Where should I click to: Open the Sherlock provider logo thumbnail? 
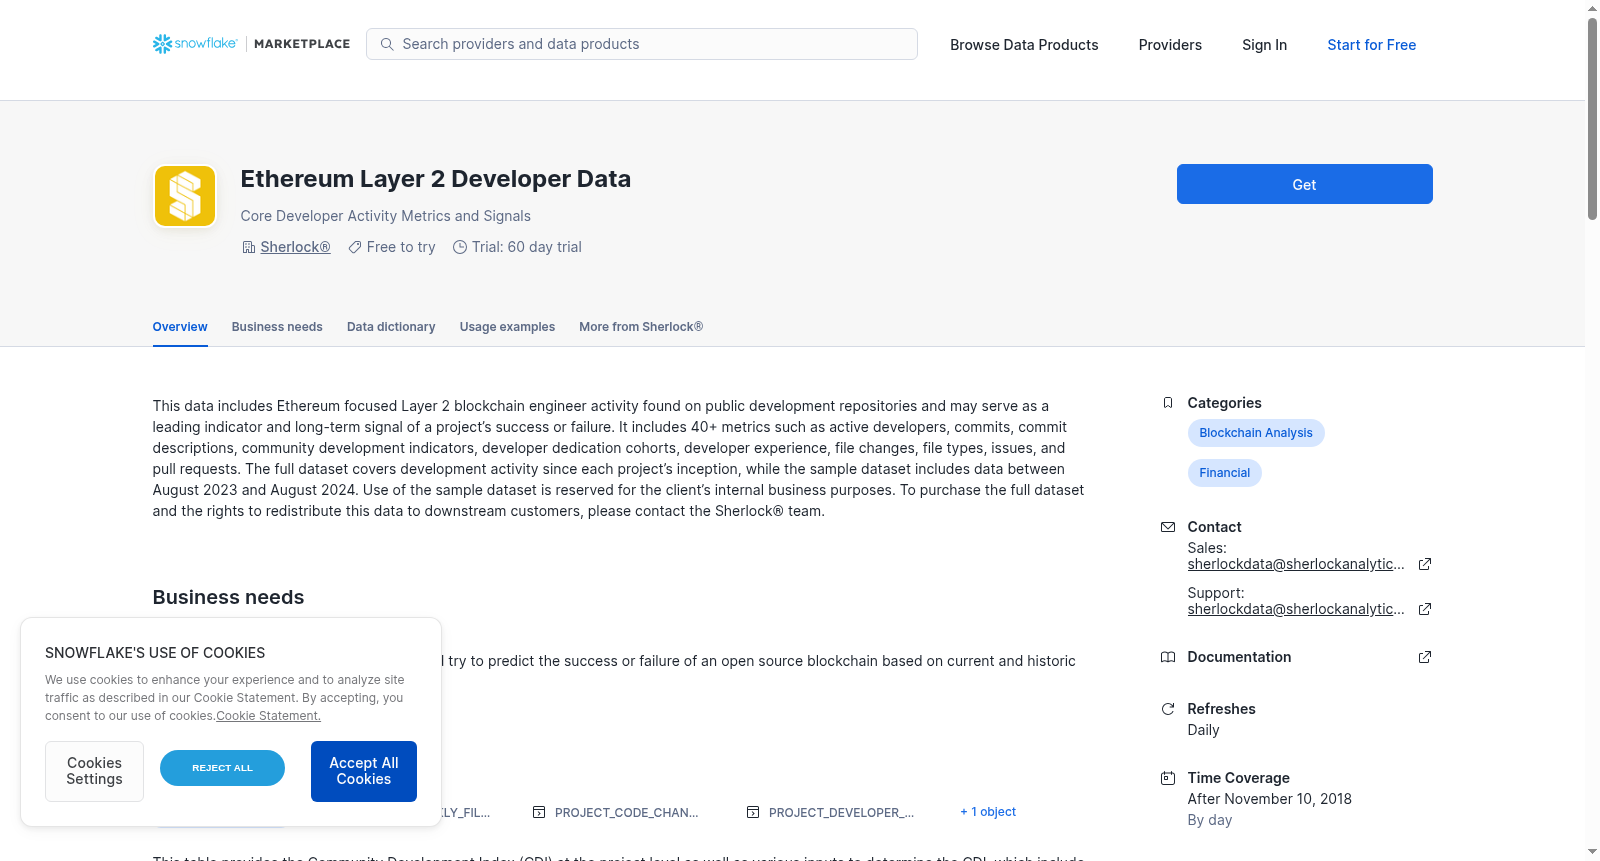[185, 196]
